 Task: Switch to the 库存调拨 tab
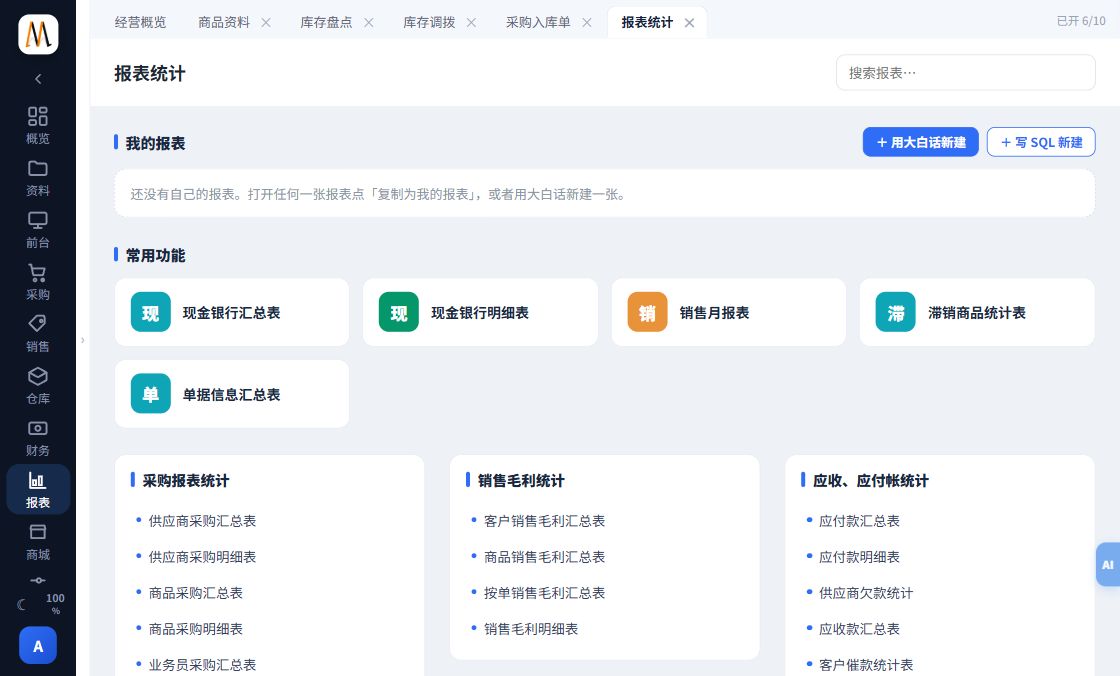(429, 22)
